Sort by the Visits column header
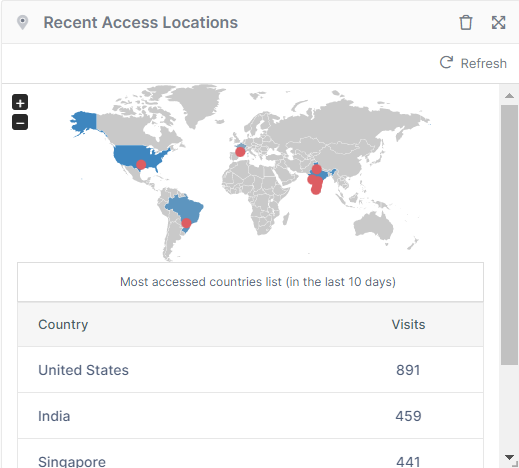Viewport: 519px width, 468px height. (x=408, y=324)
